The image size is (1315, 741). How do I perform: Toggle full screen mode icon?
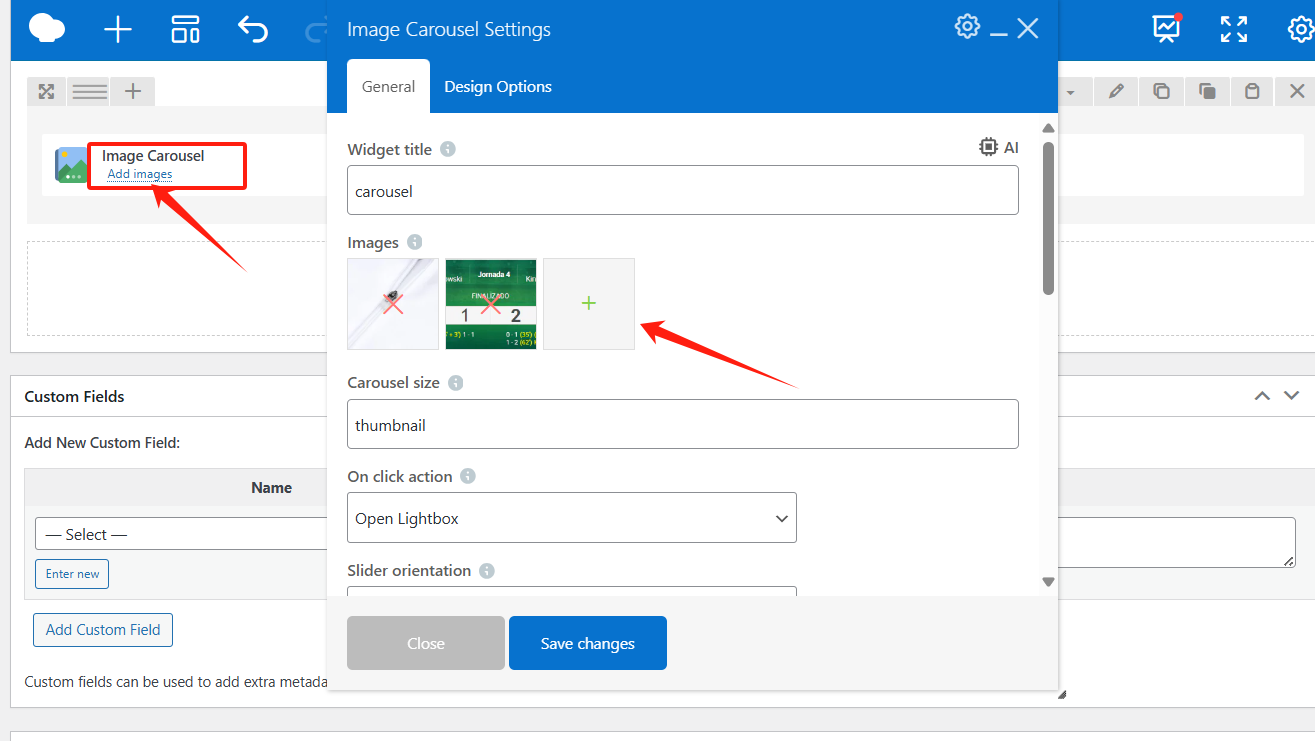(x=1234, y=29)
